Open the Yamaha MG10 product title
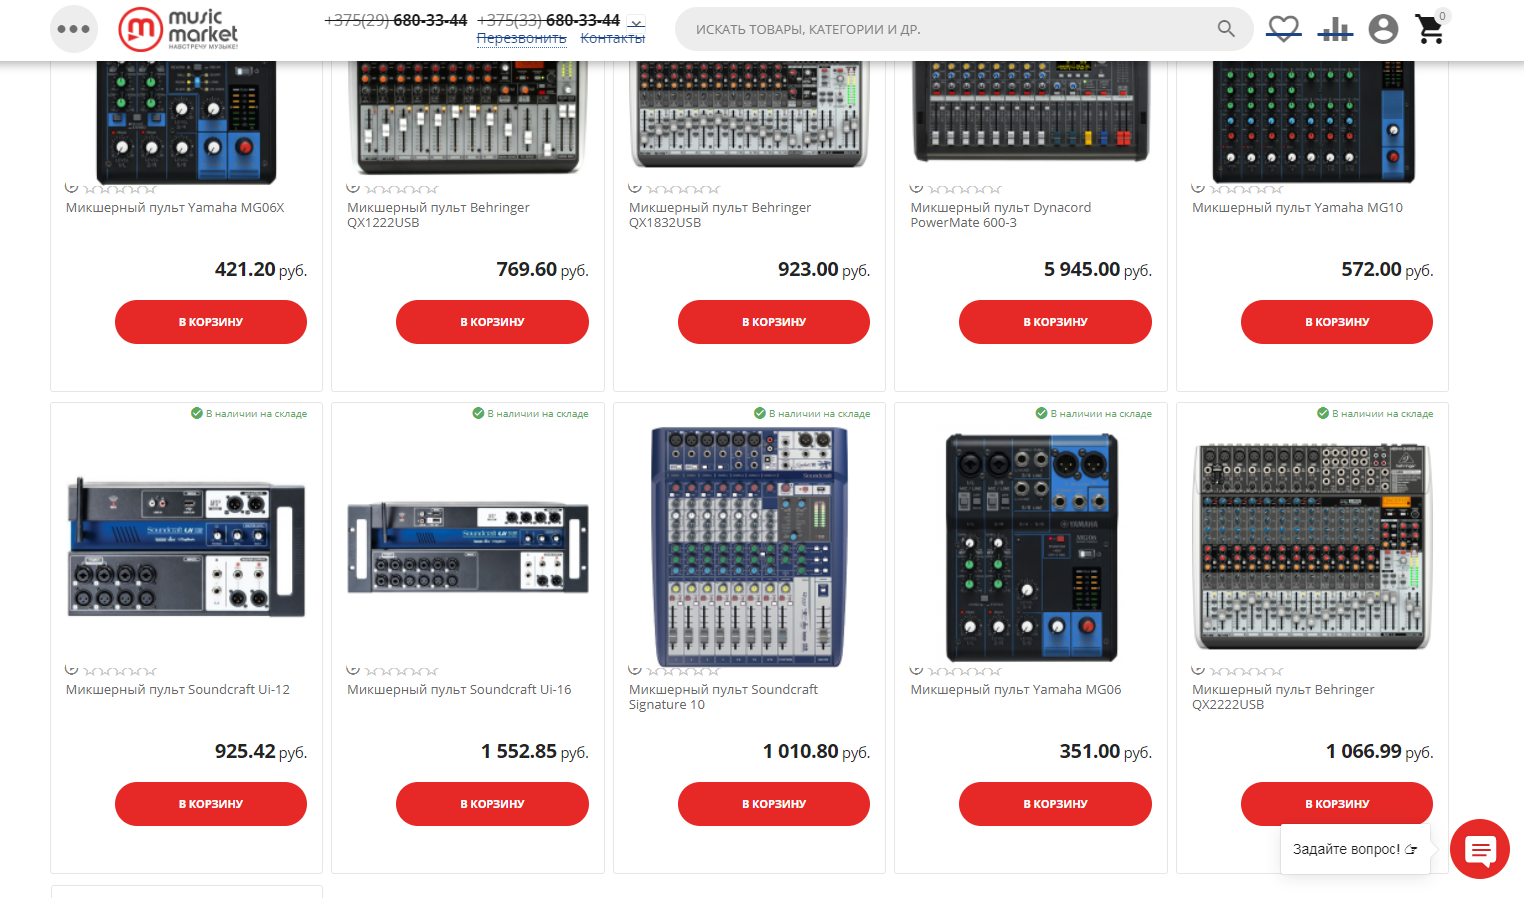 coord(1297,208)
